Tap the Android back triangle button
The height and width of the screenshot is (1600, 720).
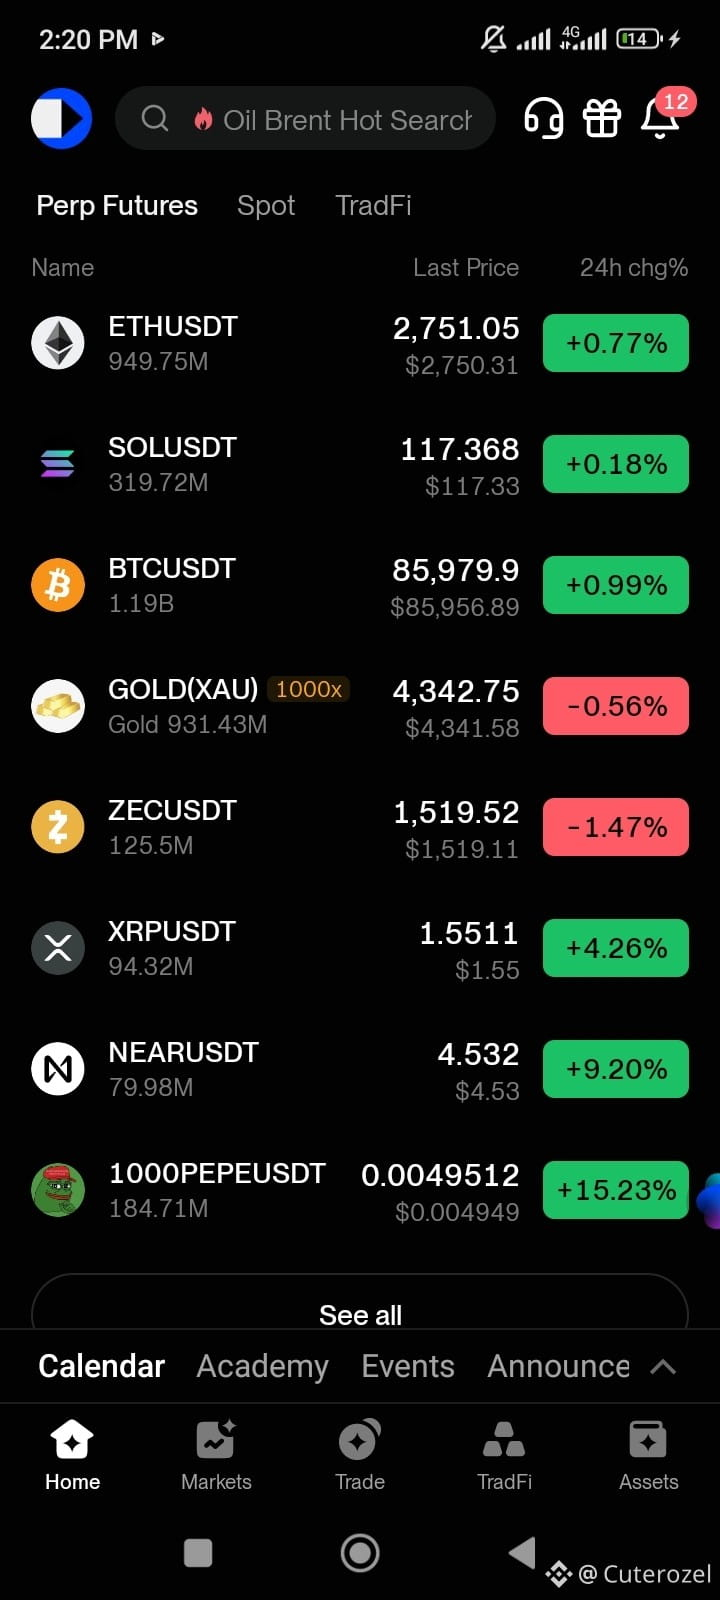522,1552
